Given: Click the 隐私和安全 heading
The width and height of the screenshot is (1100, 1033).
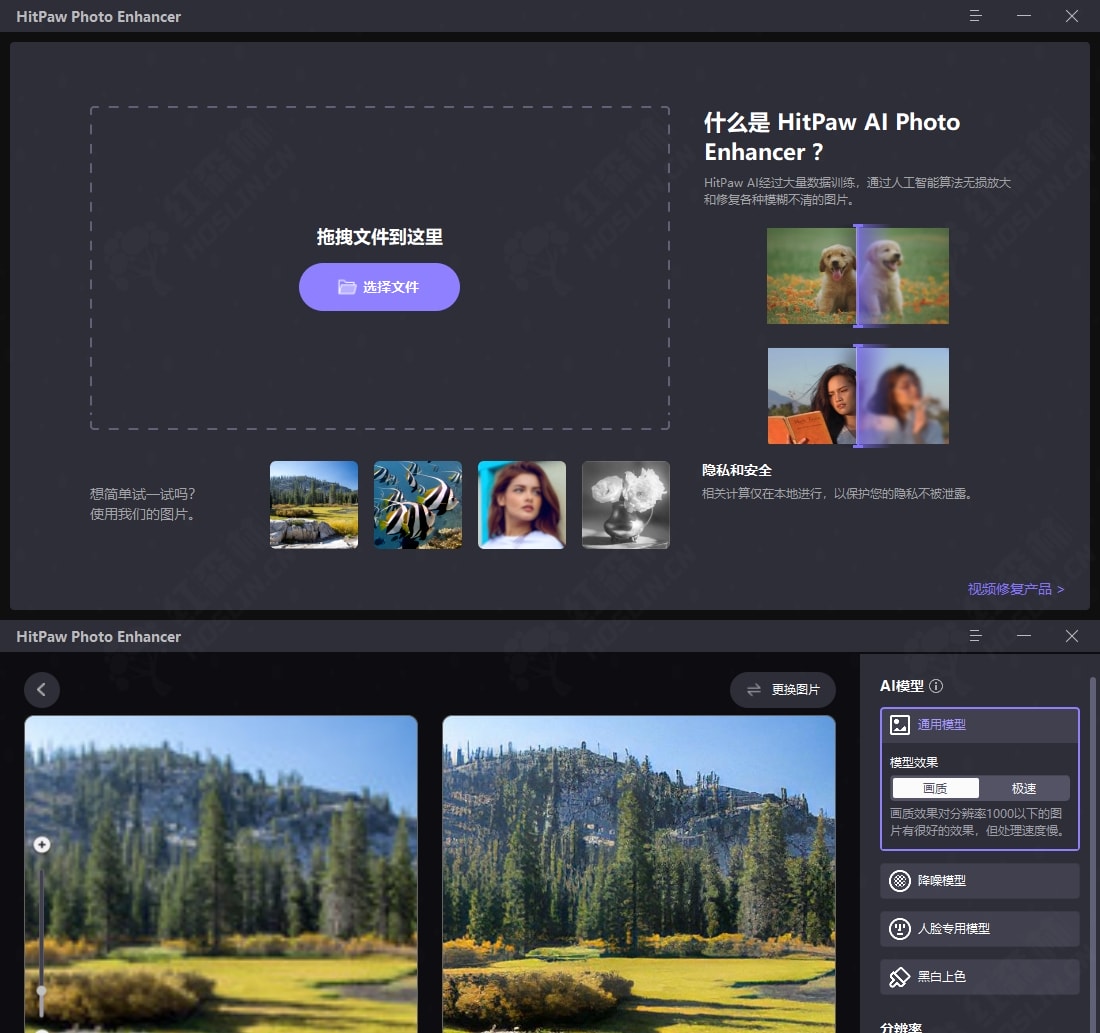Looking at the screenshot, I should click(737, 470).
